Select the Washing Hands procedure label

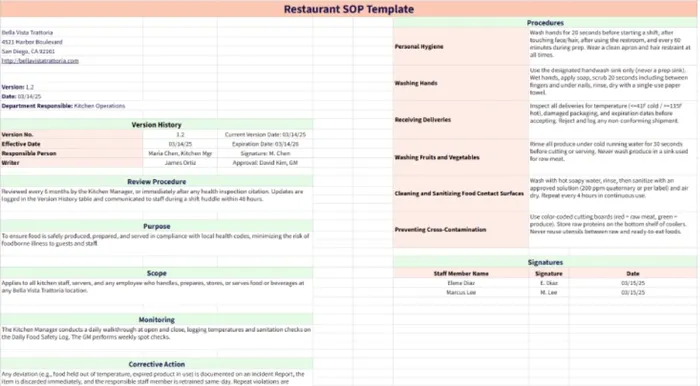[461, 83]
